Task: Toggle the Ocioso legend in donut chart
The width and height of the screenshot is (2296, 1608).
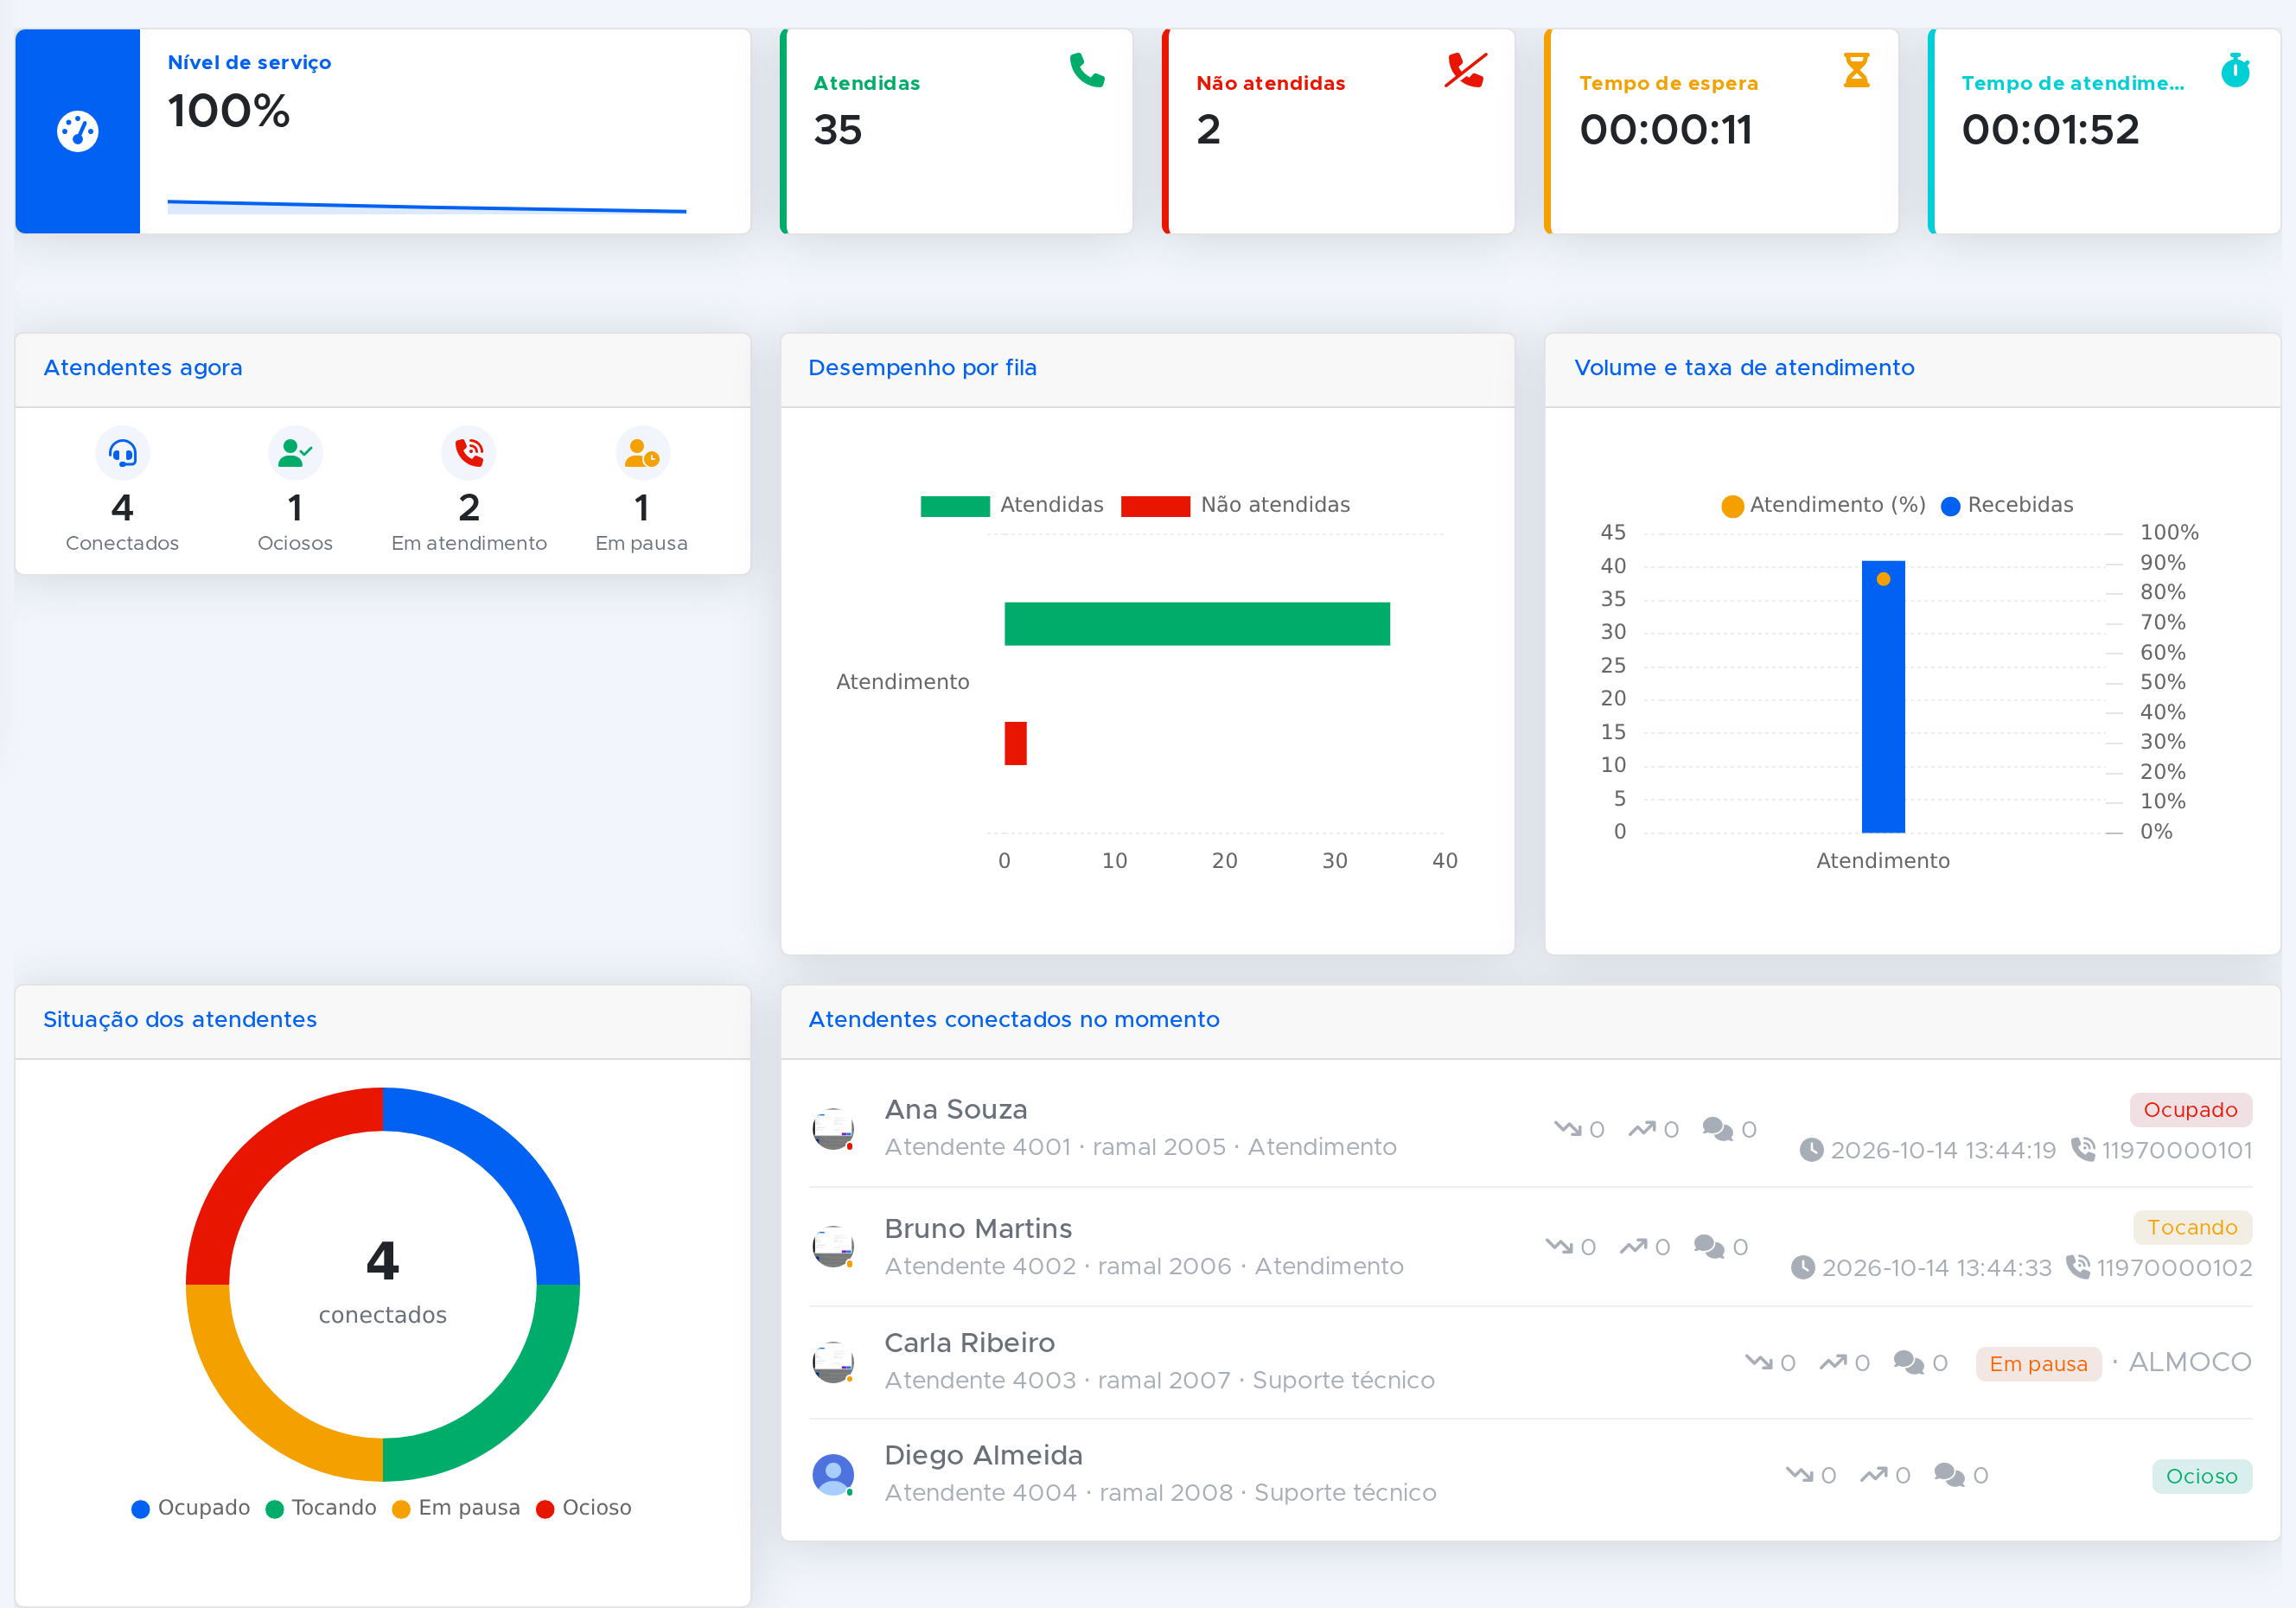Action: coord(584,1508)
